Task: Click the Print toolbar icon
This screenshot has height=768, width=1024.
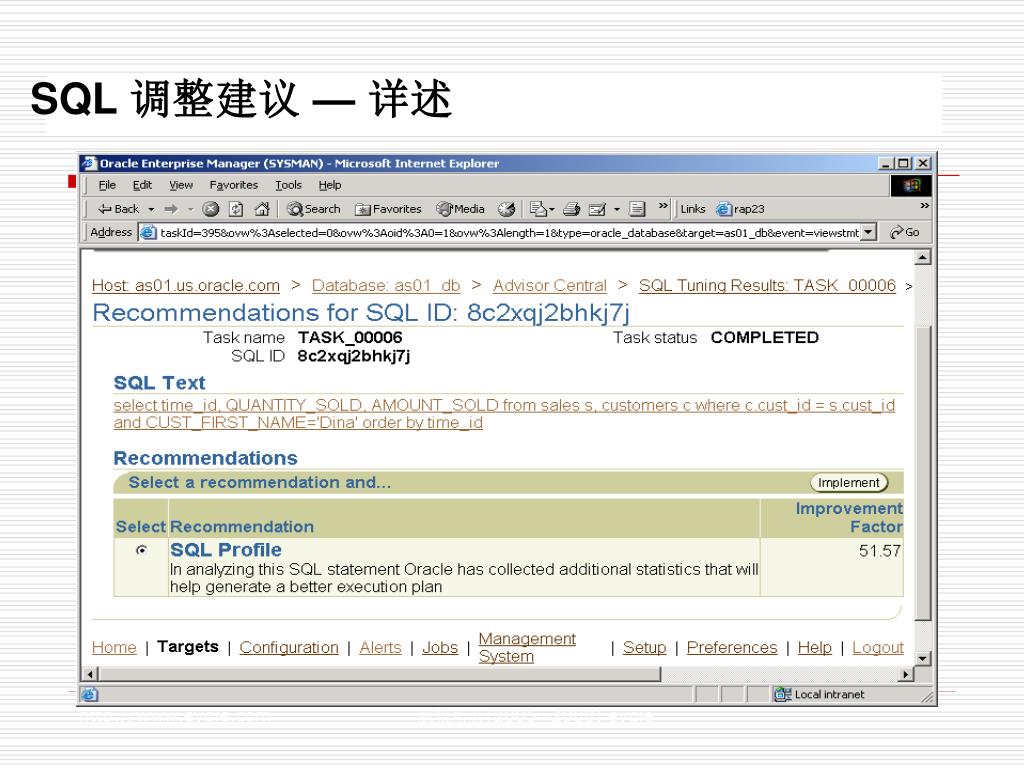Action: [x=571, y=209]
